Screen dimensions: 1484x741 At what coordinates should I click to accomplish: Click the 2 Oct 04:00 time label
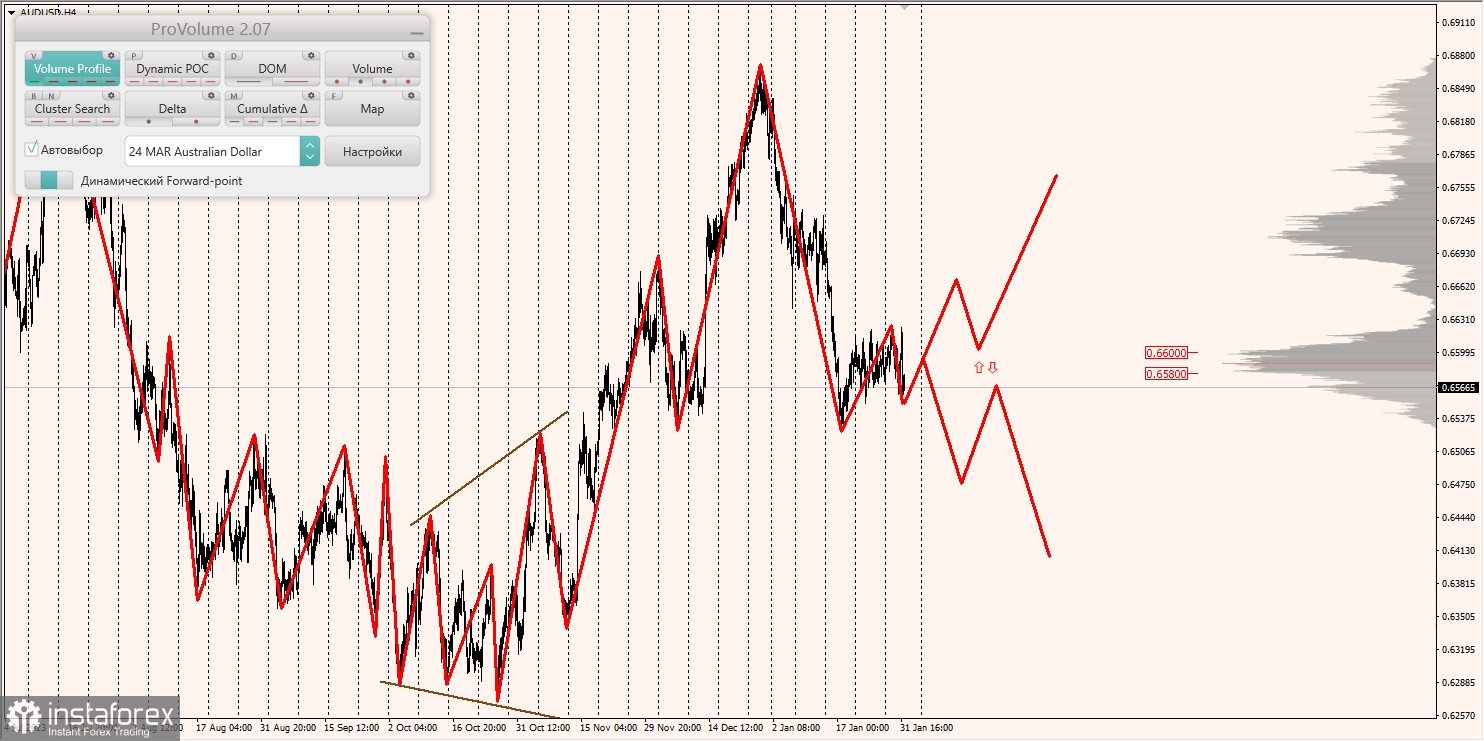coord(412,728)
